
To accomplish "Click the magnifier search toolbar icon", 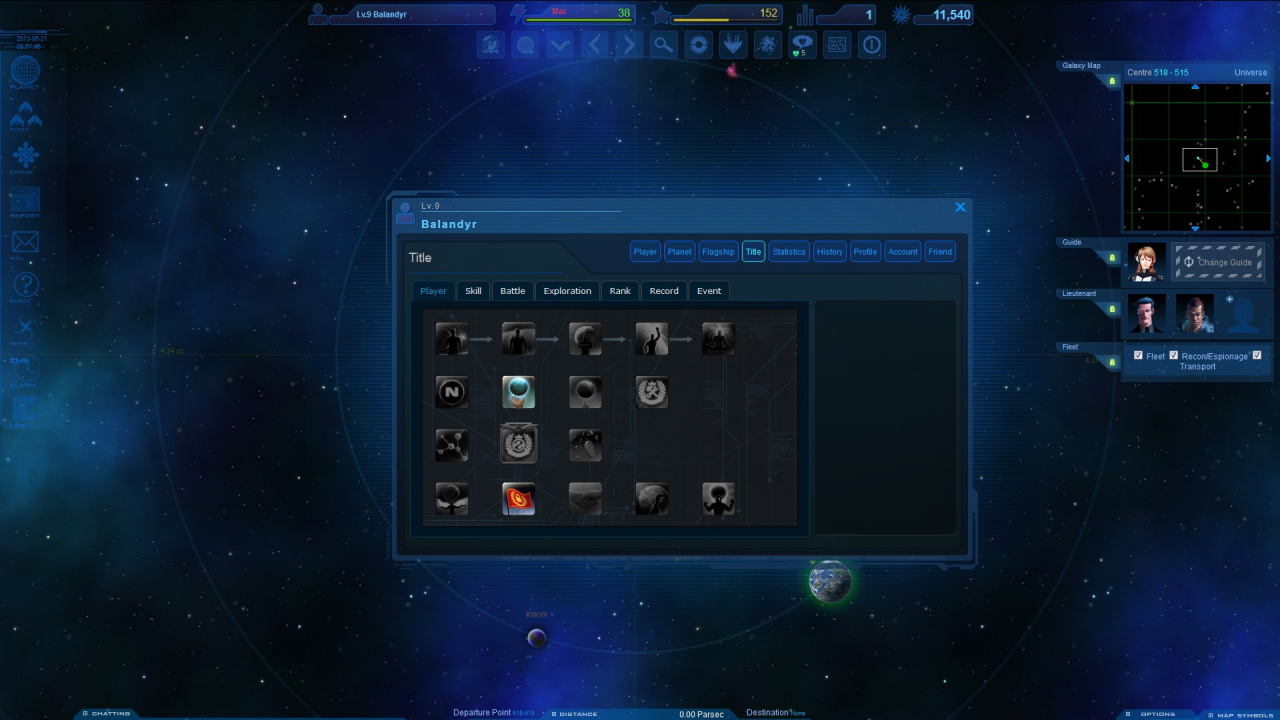I will pos(663,45).
